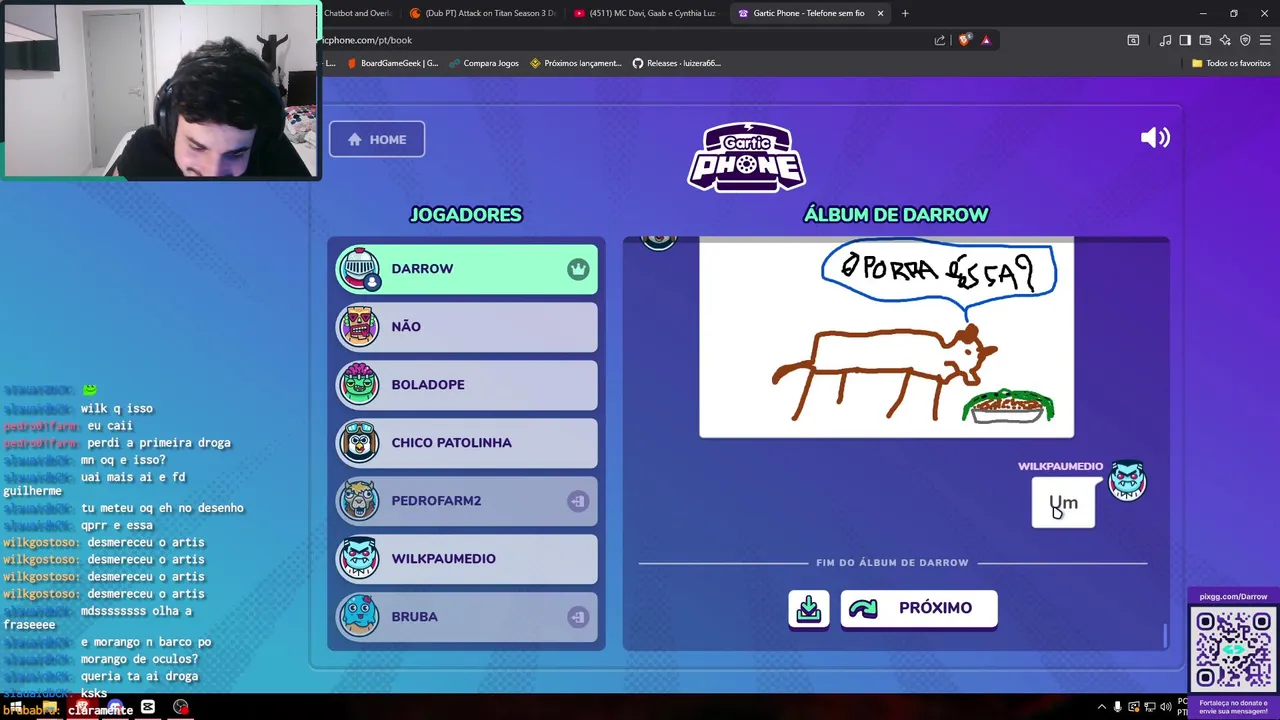Click the taskbar microphone icon
Screen dimensions: 1280x720
click(1118, 707)
